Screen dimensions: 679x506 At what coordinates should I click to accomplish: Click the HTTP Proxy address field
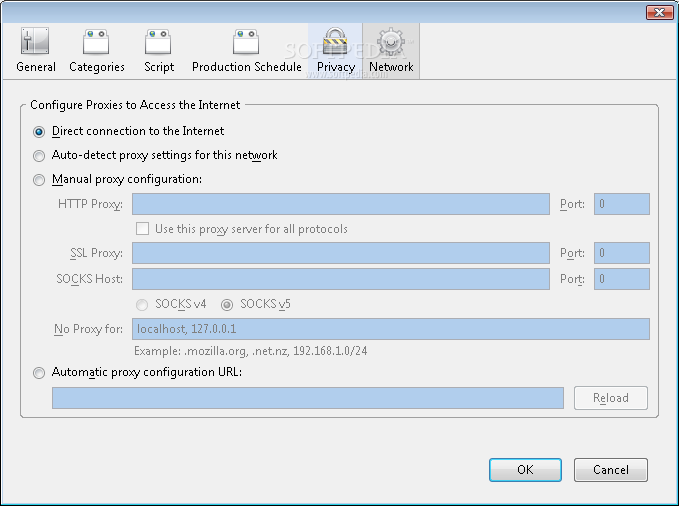pos(341,204)
